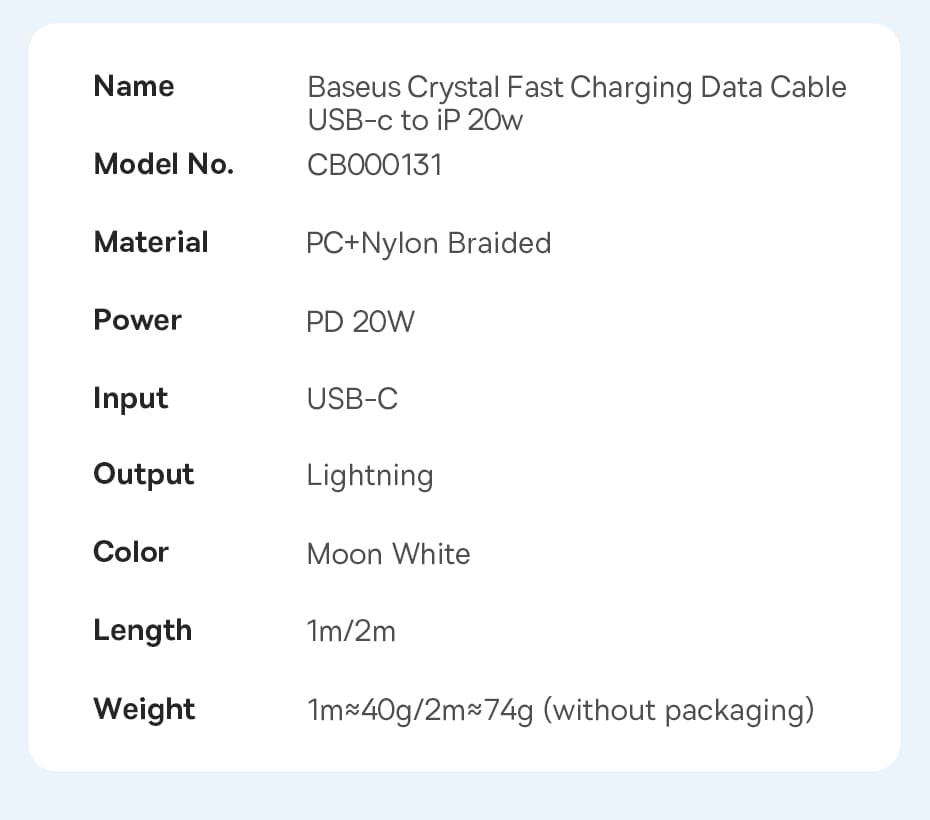Screen dimensions: 930x820
Task: Select the Moon White color value
Action: pyautogui.click(x=388, y=554)
